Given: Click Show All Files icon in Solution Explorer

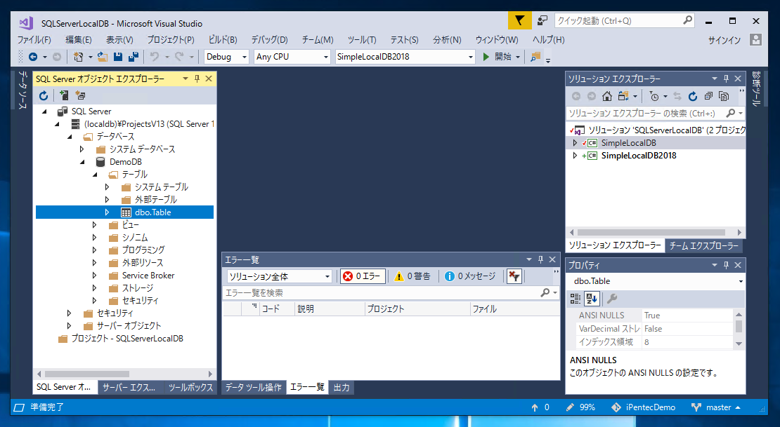Looking at the screenshot, I should [x=724, y=96].
